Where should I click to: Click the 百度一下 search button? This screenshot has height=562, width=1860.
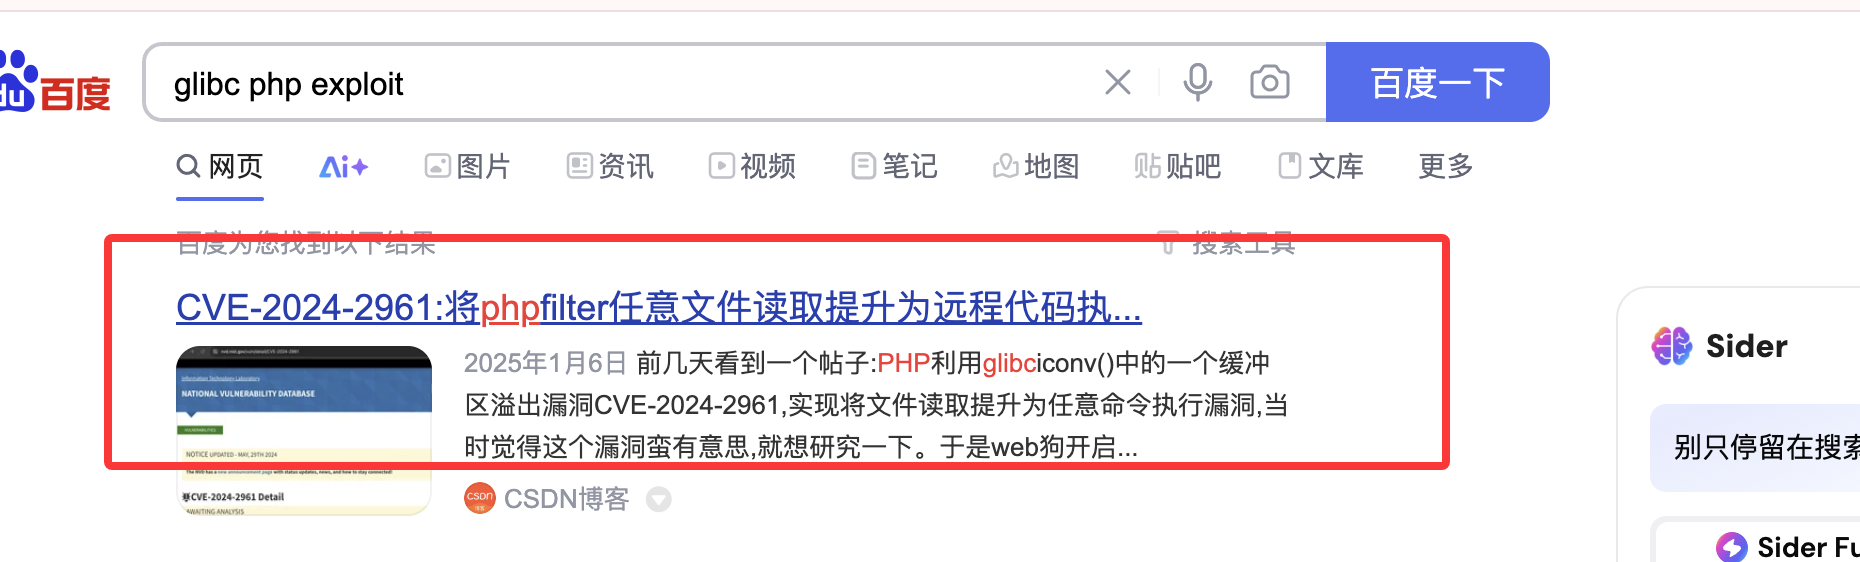pyautogui.click(x=1438, y=82)
